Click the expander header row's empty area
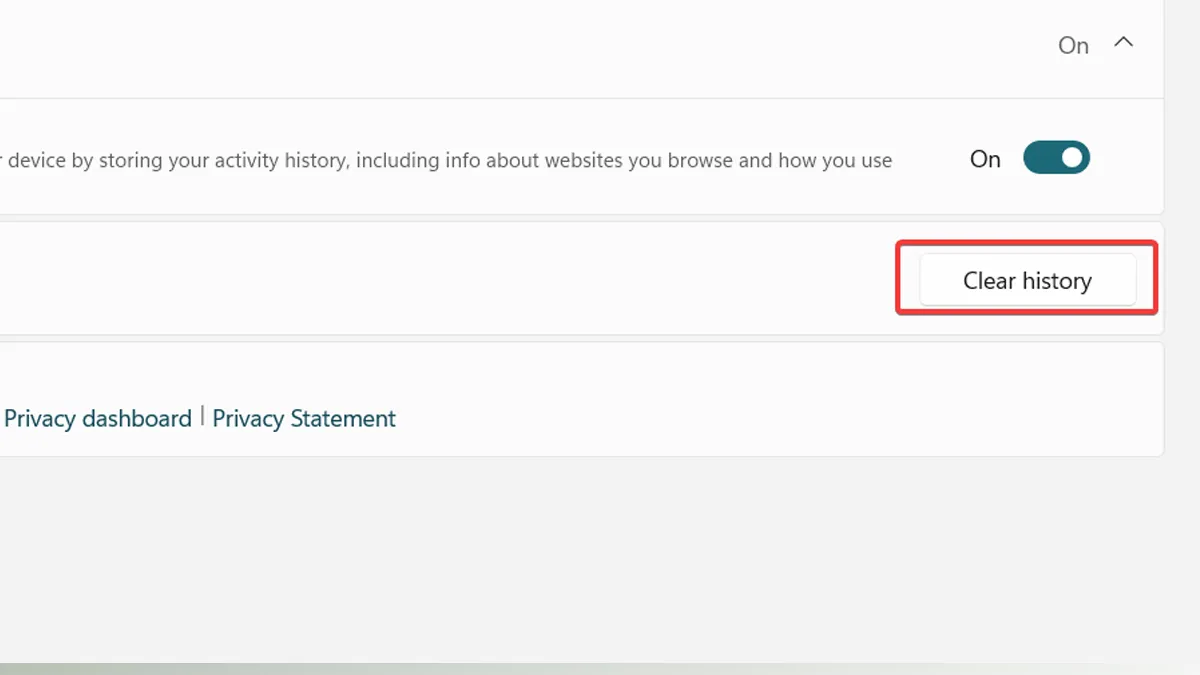The width and height of the screenshot is (1200, 675). (x=500, y=46)
